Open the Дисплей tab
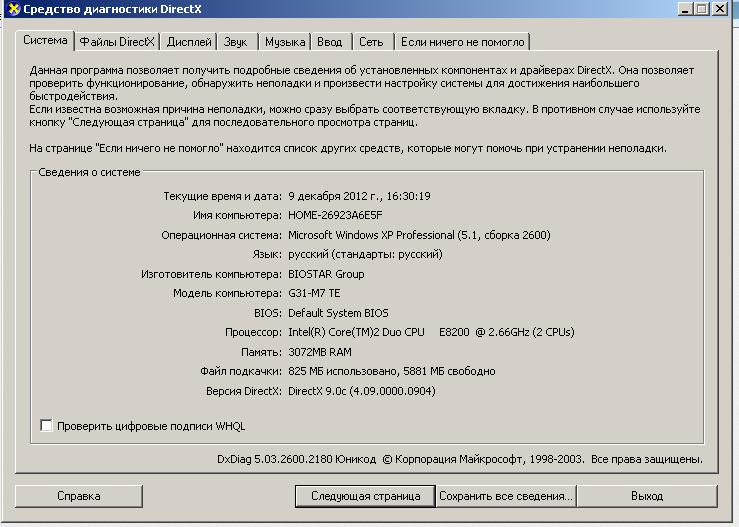The image size is (739, 527). click(189, 42)
